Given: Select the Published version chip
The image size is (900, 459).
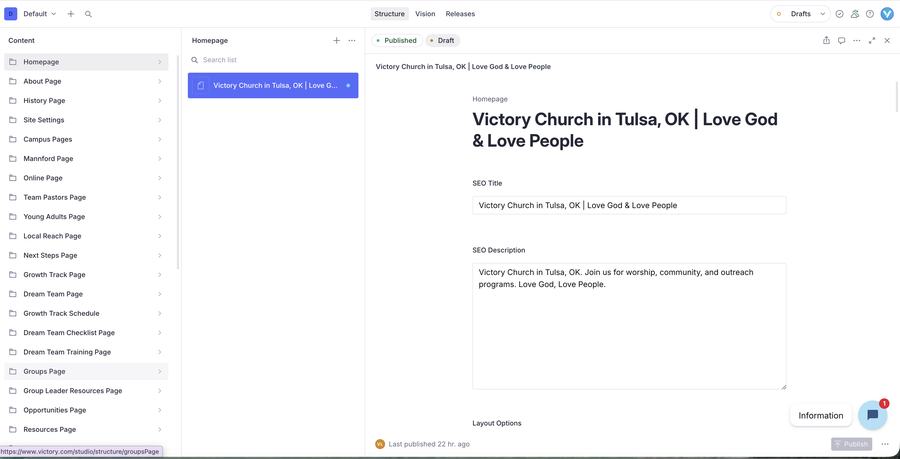Looking at the screenshot, I should tap(397, 41).
